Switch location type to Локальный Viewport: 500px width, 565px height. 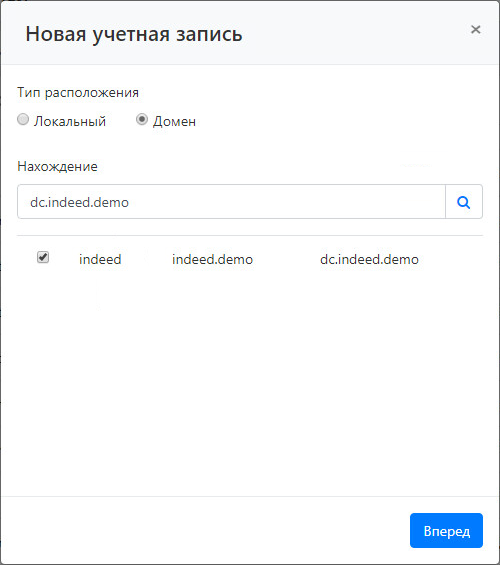coord(23,119)
